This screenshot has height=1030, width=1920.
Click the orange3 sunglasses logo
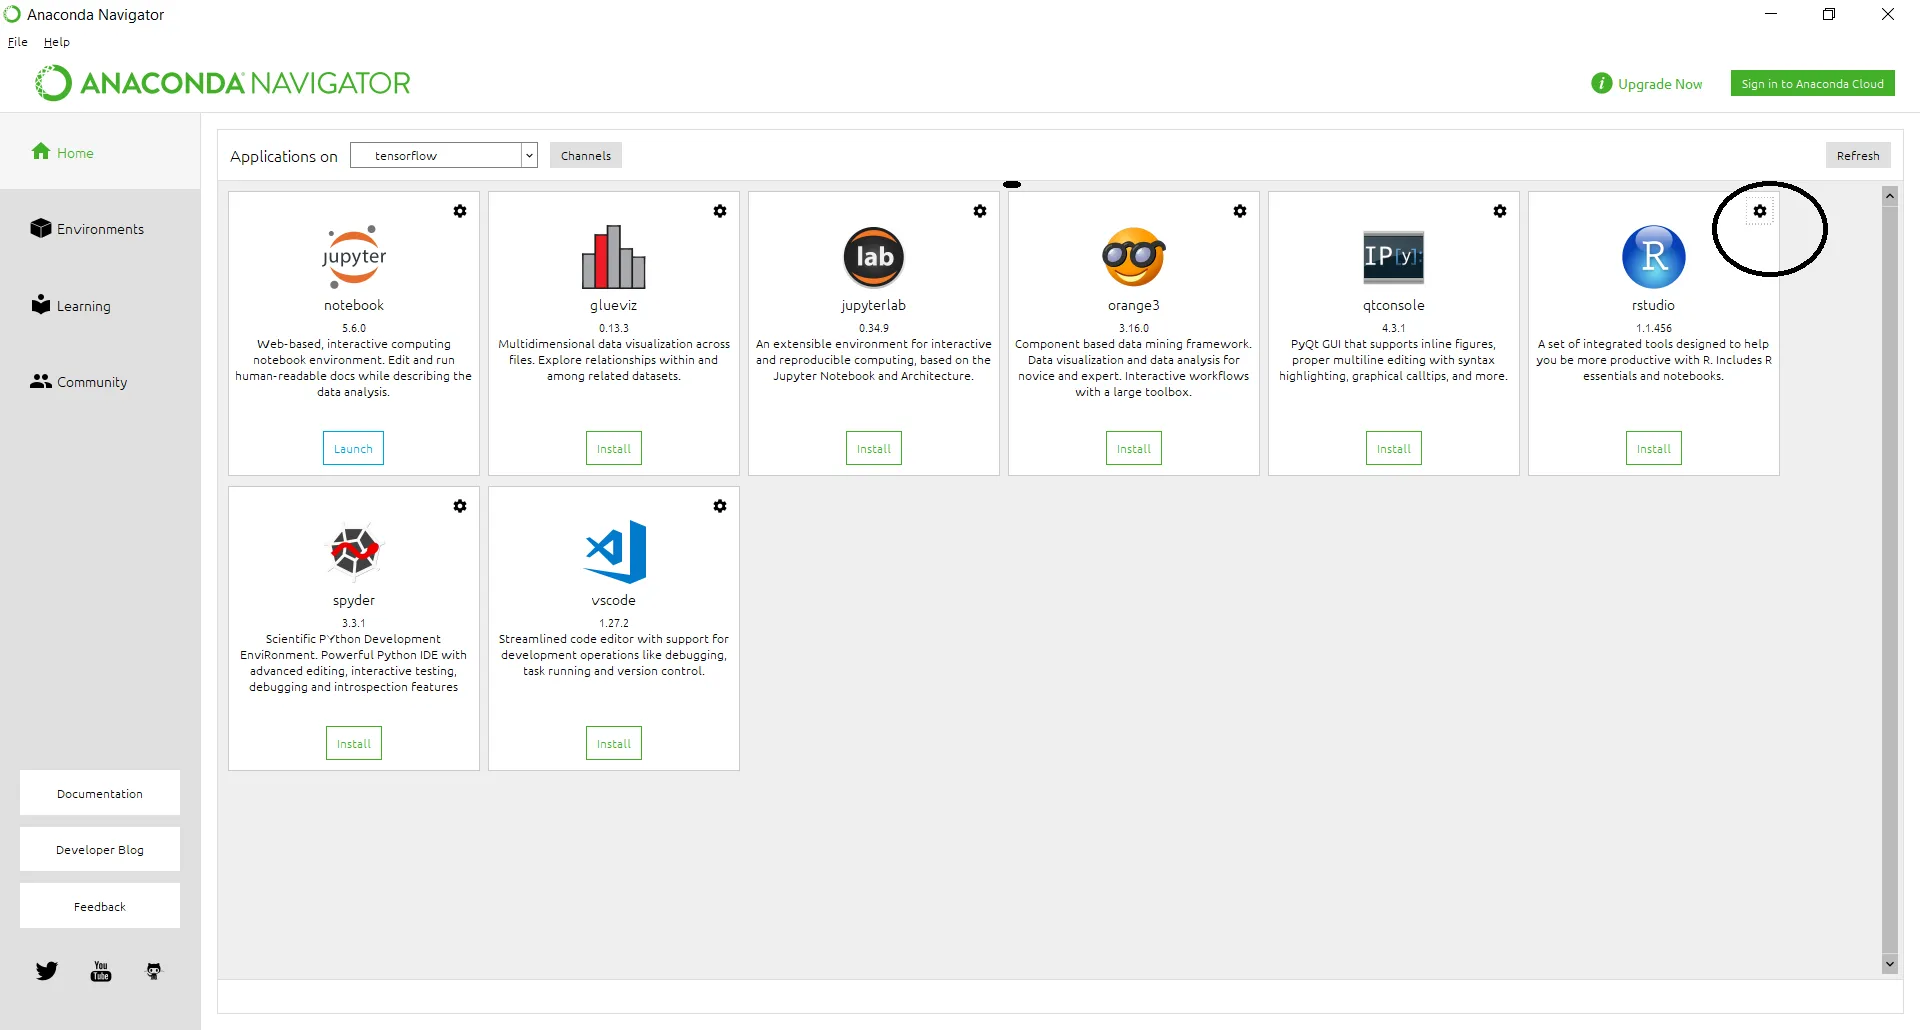[x=1134, y=257]
